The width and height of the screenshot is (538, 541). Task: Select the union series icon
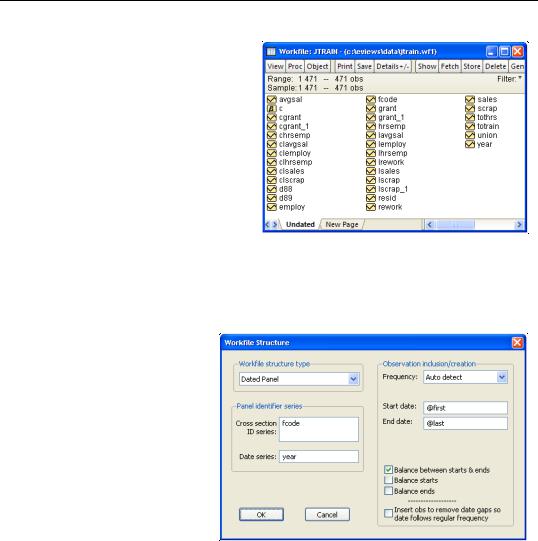coord(470,135)
